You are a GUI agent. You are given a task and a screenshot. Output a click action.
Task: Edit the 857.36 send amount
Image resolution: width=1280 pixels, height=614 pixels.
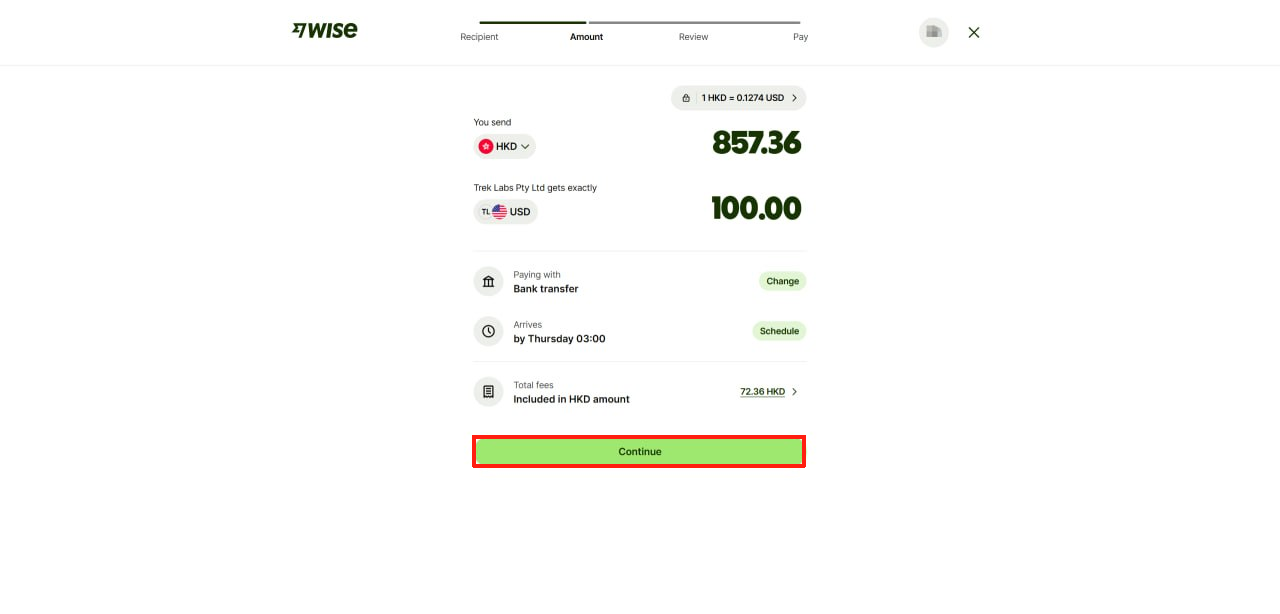point(756,143)
